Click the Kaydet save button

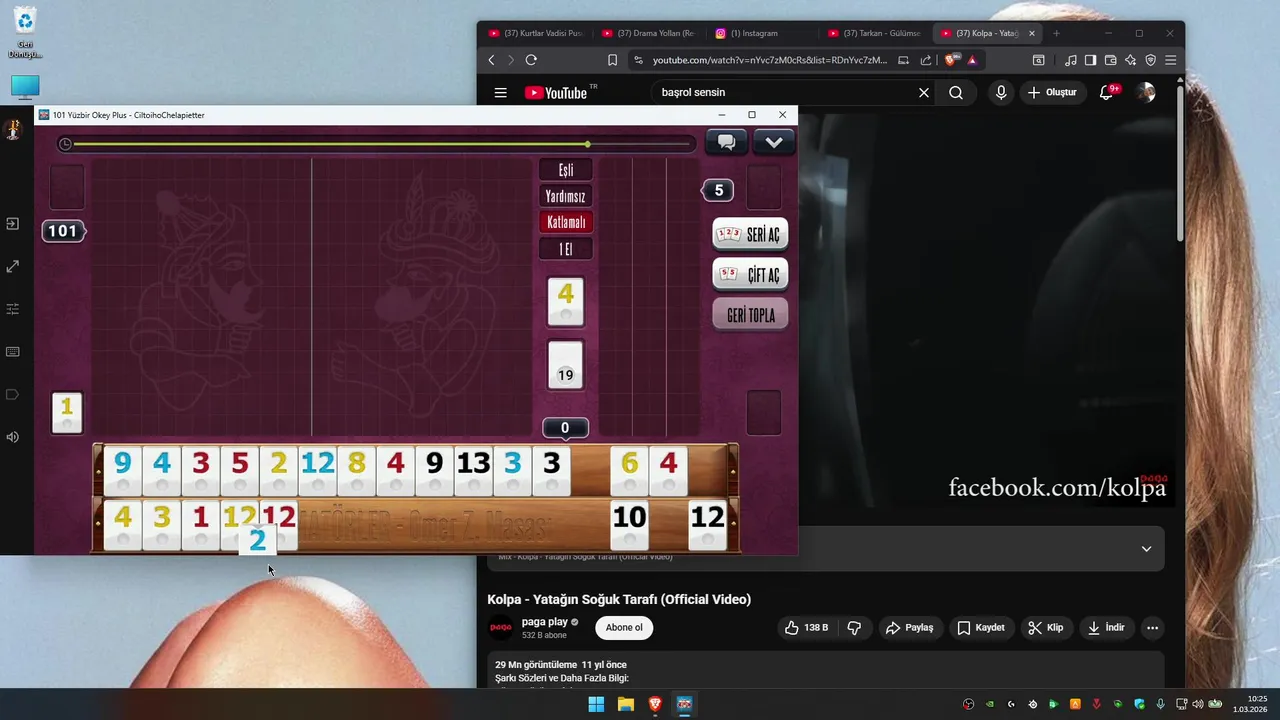coord(980,628)
